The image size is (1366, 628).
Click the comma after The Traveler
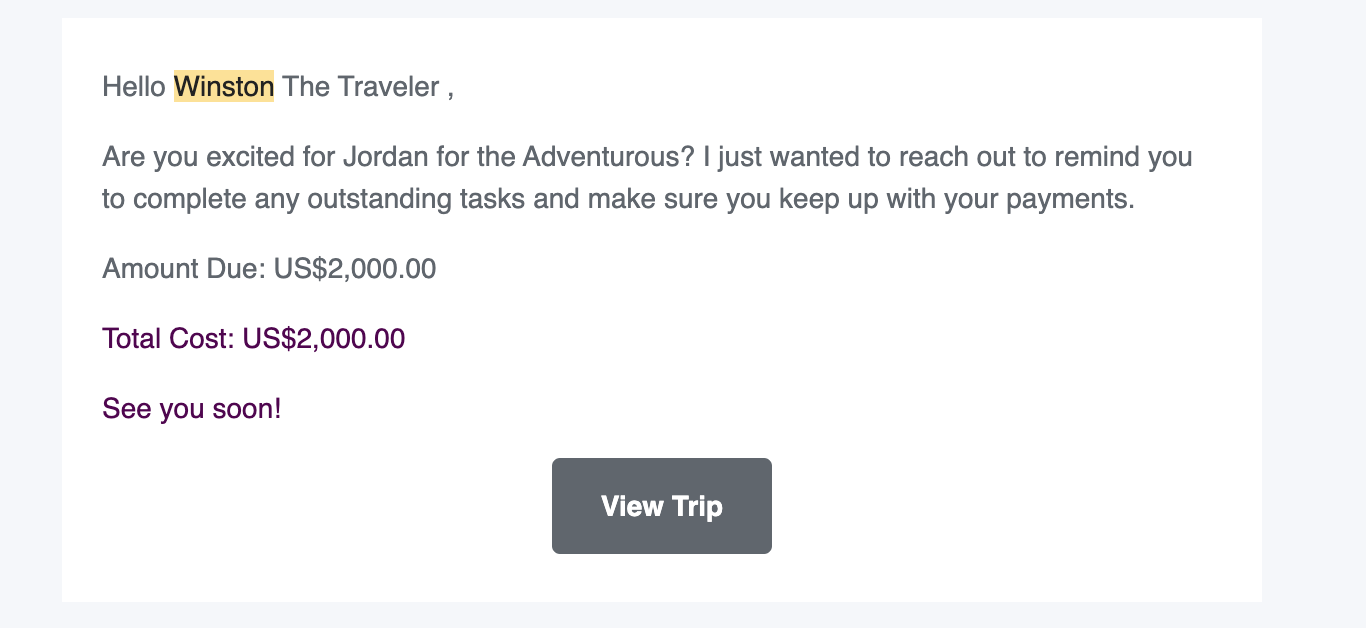(x=451, y=92)
